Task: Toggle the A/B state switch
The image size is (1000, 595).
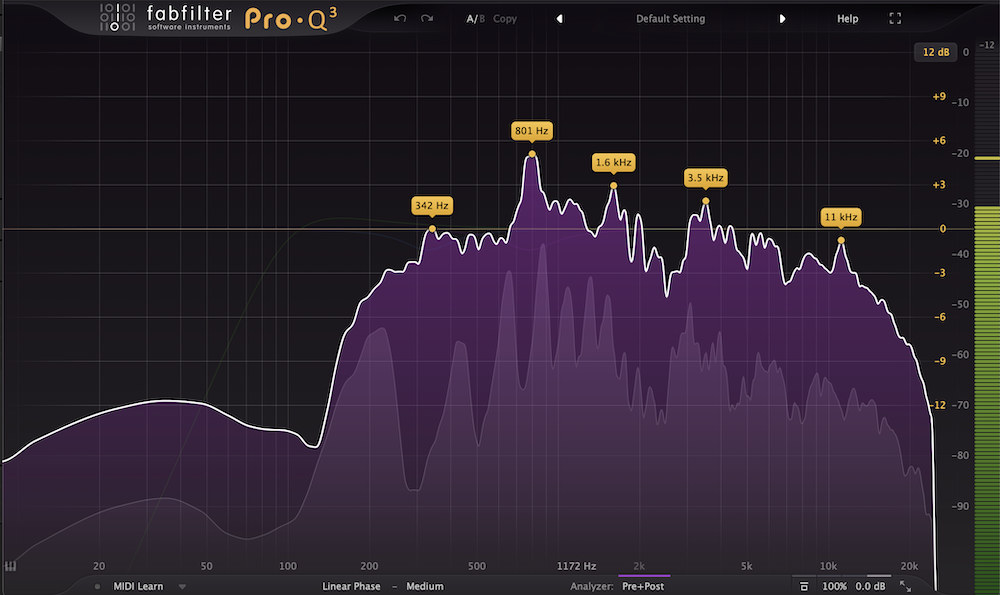Action: coord(475,19)
